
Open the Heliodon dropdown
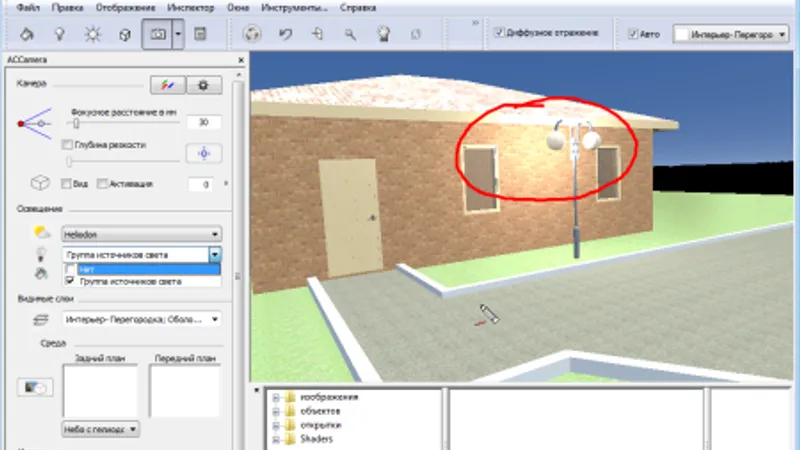pos(141,234)
